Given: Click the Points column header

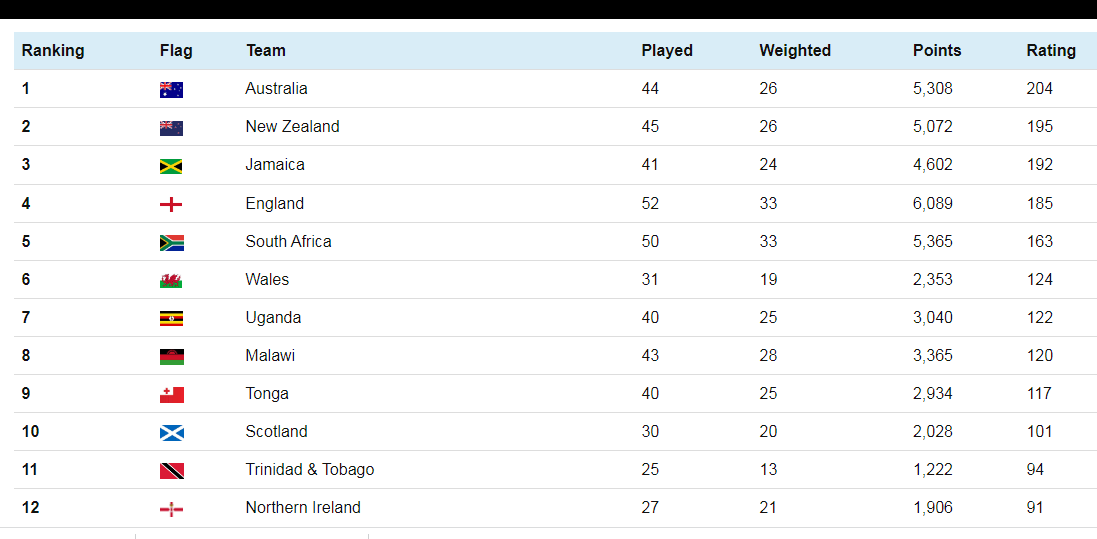Looking at the screenshot, I should point(937,50).
